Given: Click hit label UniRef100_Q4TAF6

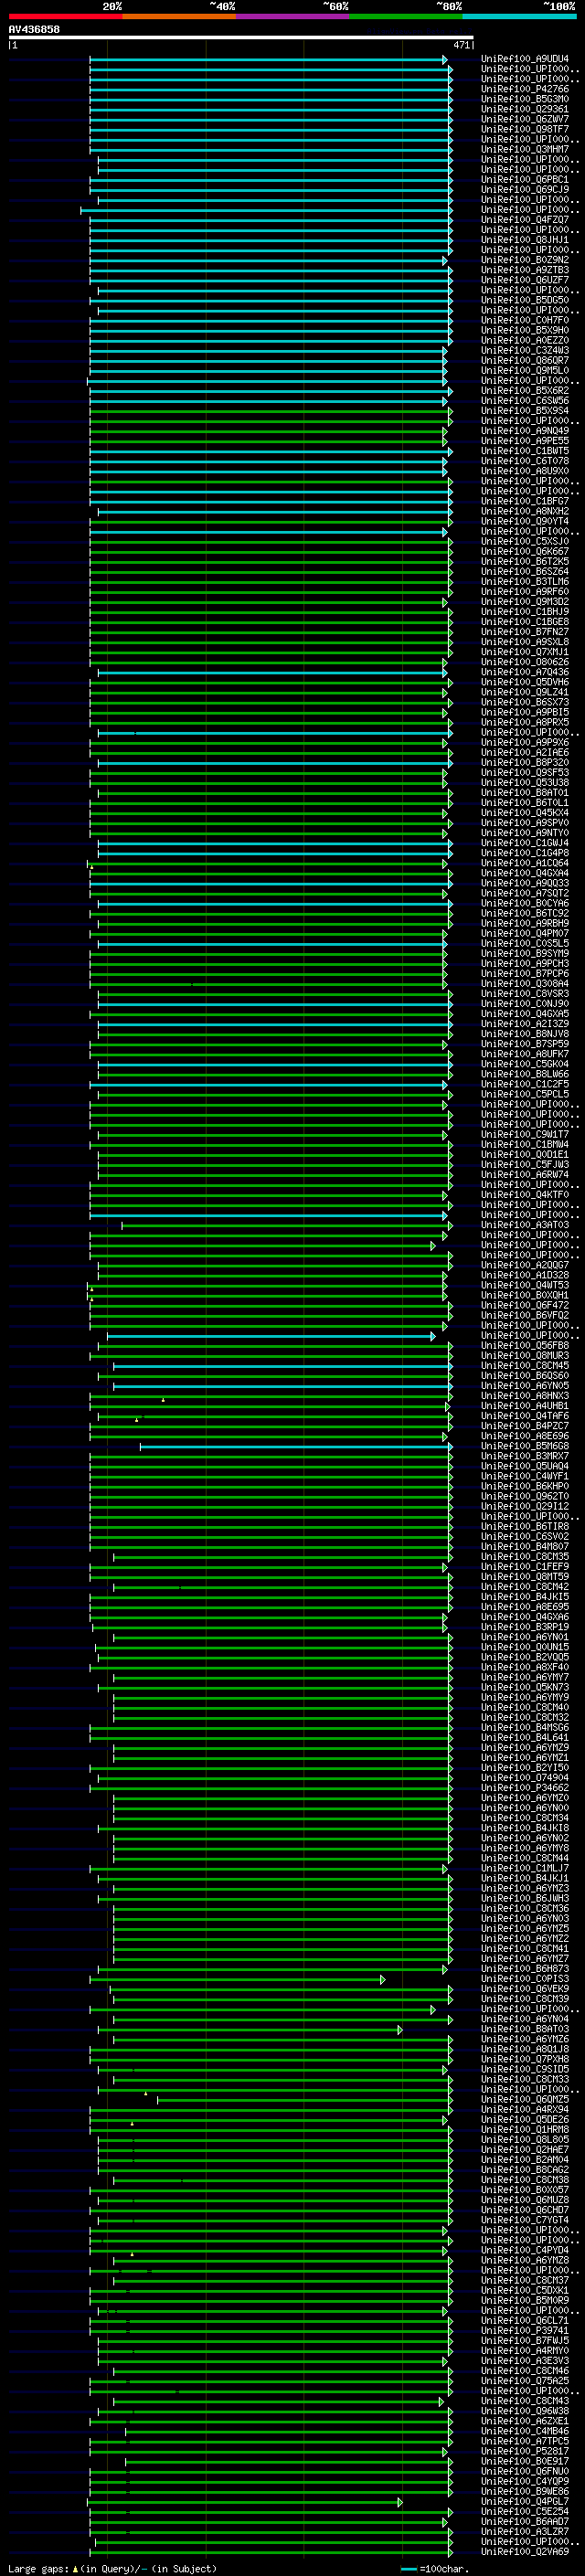Looking at the screenshot, I should [x=525, y=1416].
